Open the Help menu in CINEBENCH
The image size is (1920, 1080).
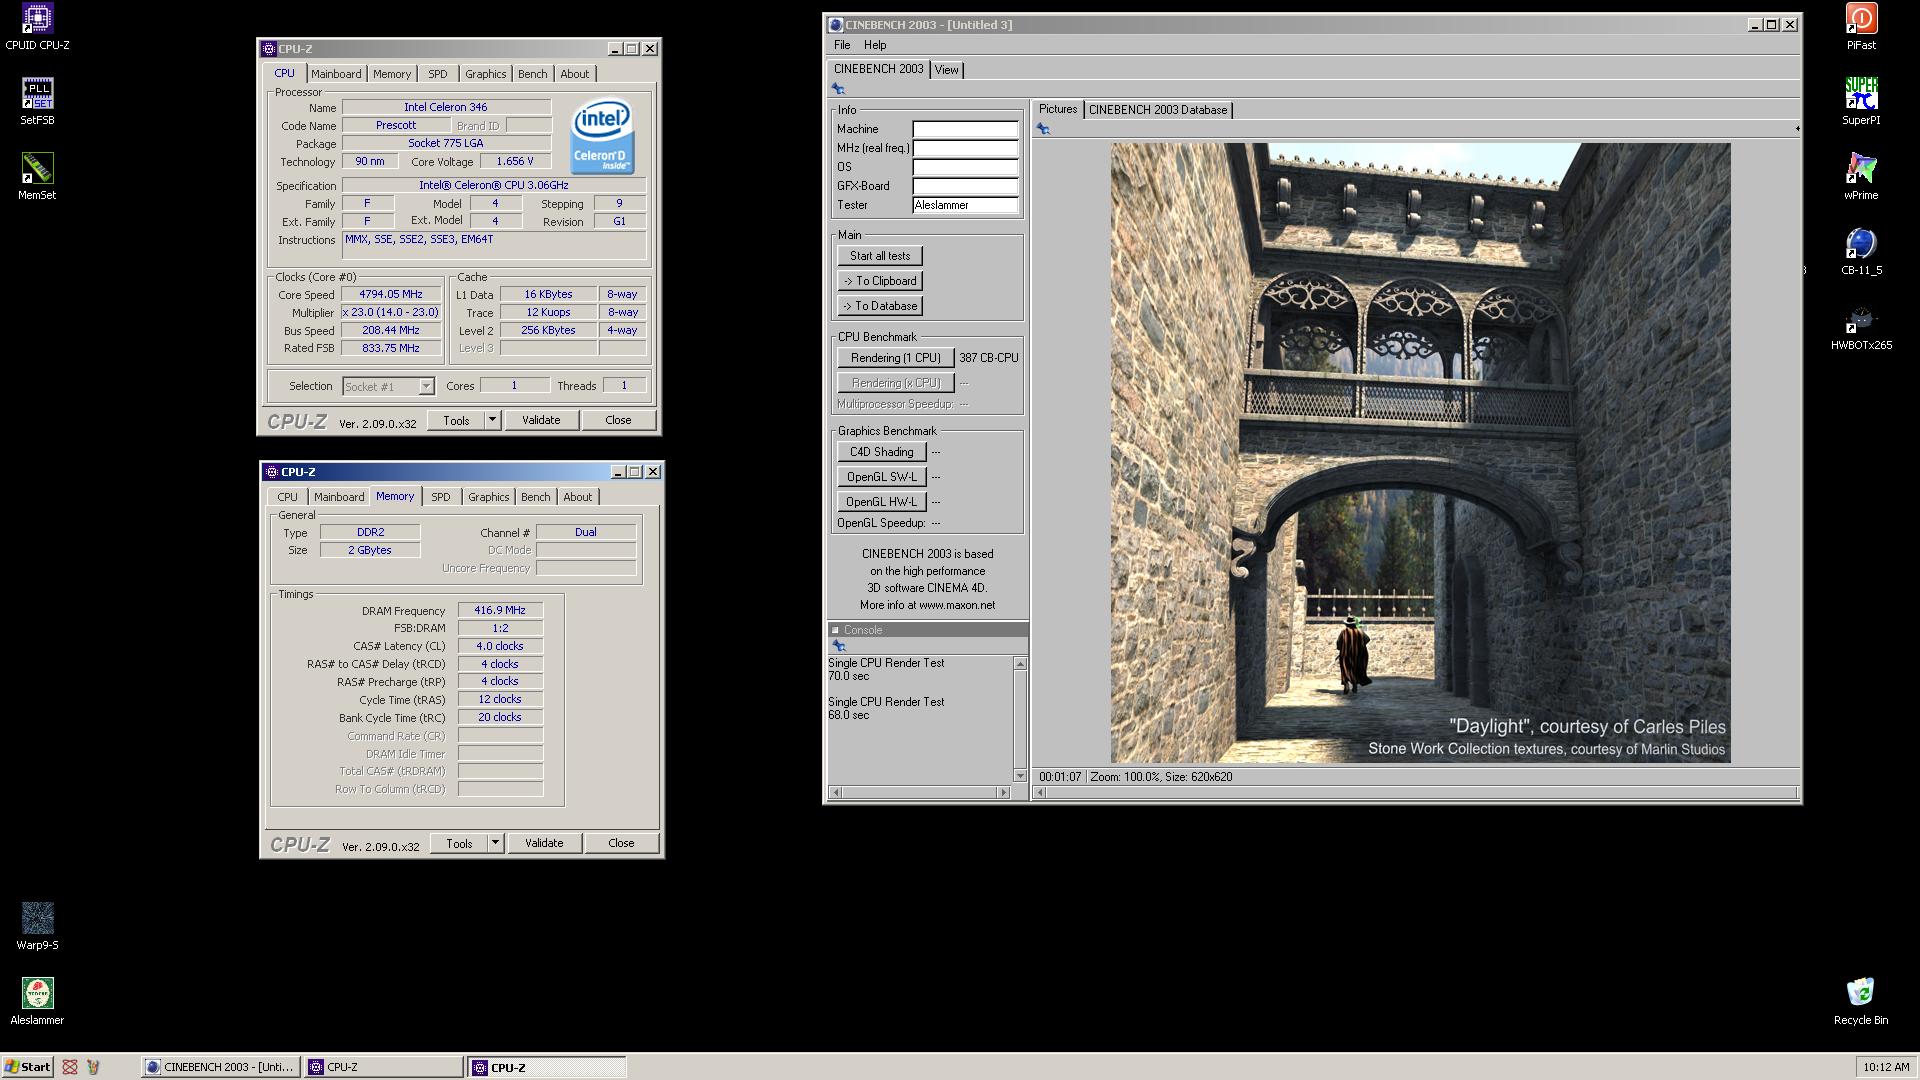tap(875, 45)
